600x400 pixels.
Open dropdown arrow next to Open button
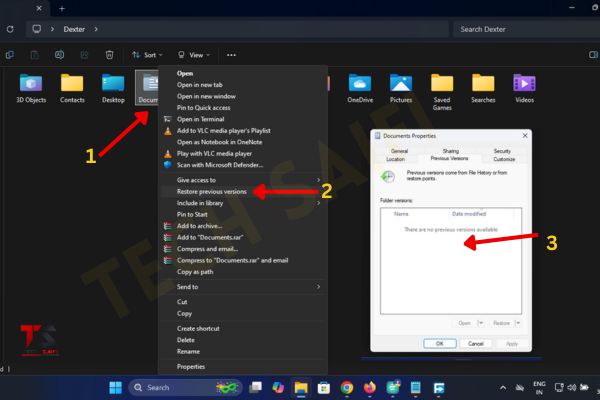click(x=481, y=323)
